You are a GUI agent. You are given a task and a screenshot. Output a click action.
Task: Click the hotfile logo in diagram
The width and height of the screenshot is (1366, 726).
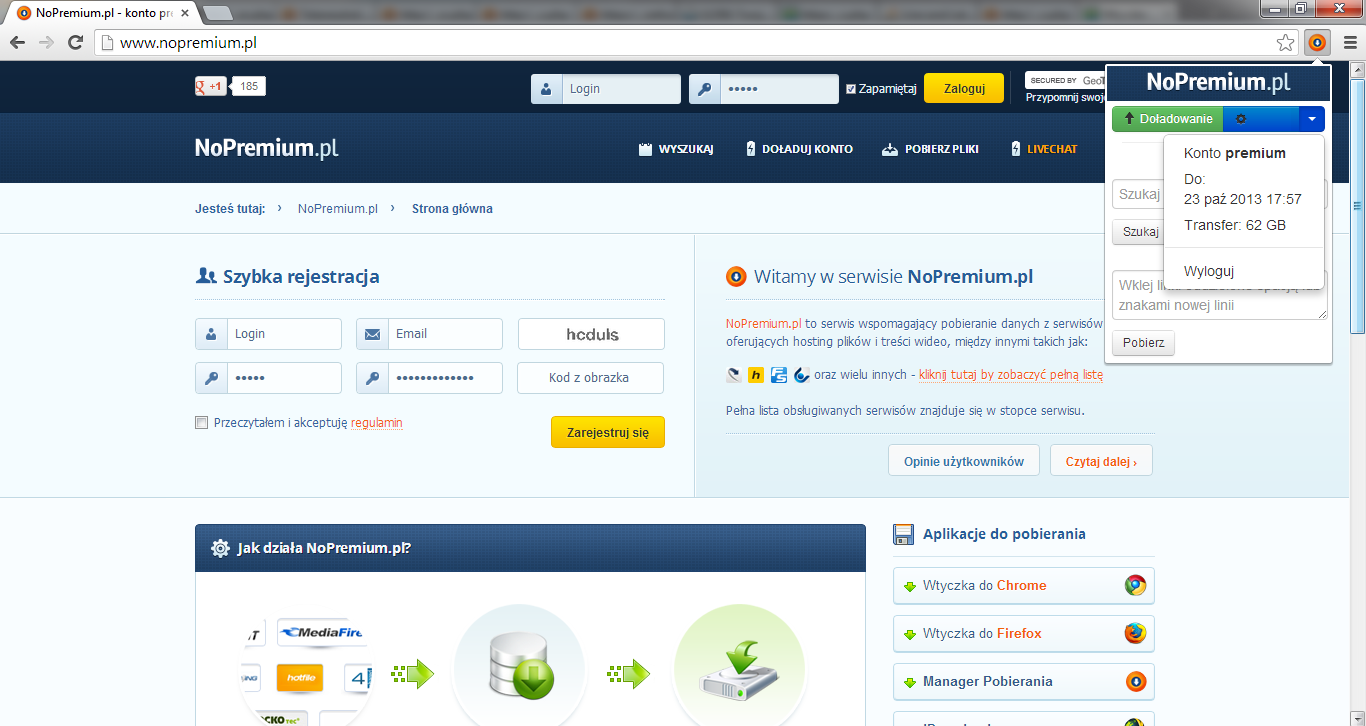click(300, 678)
